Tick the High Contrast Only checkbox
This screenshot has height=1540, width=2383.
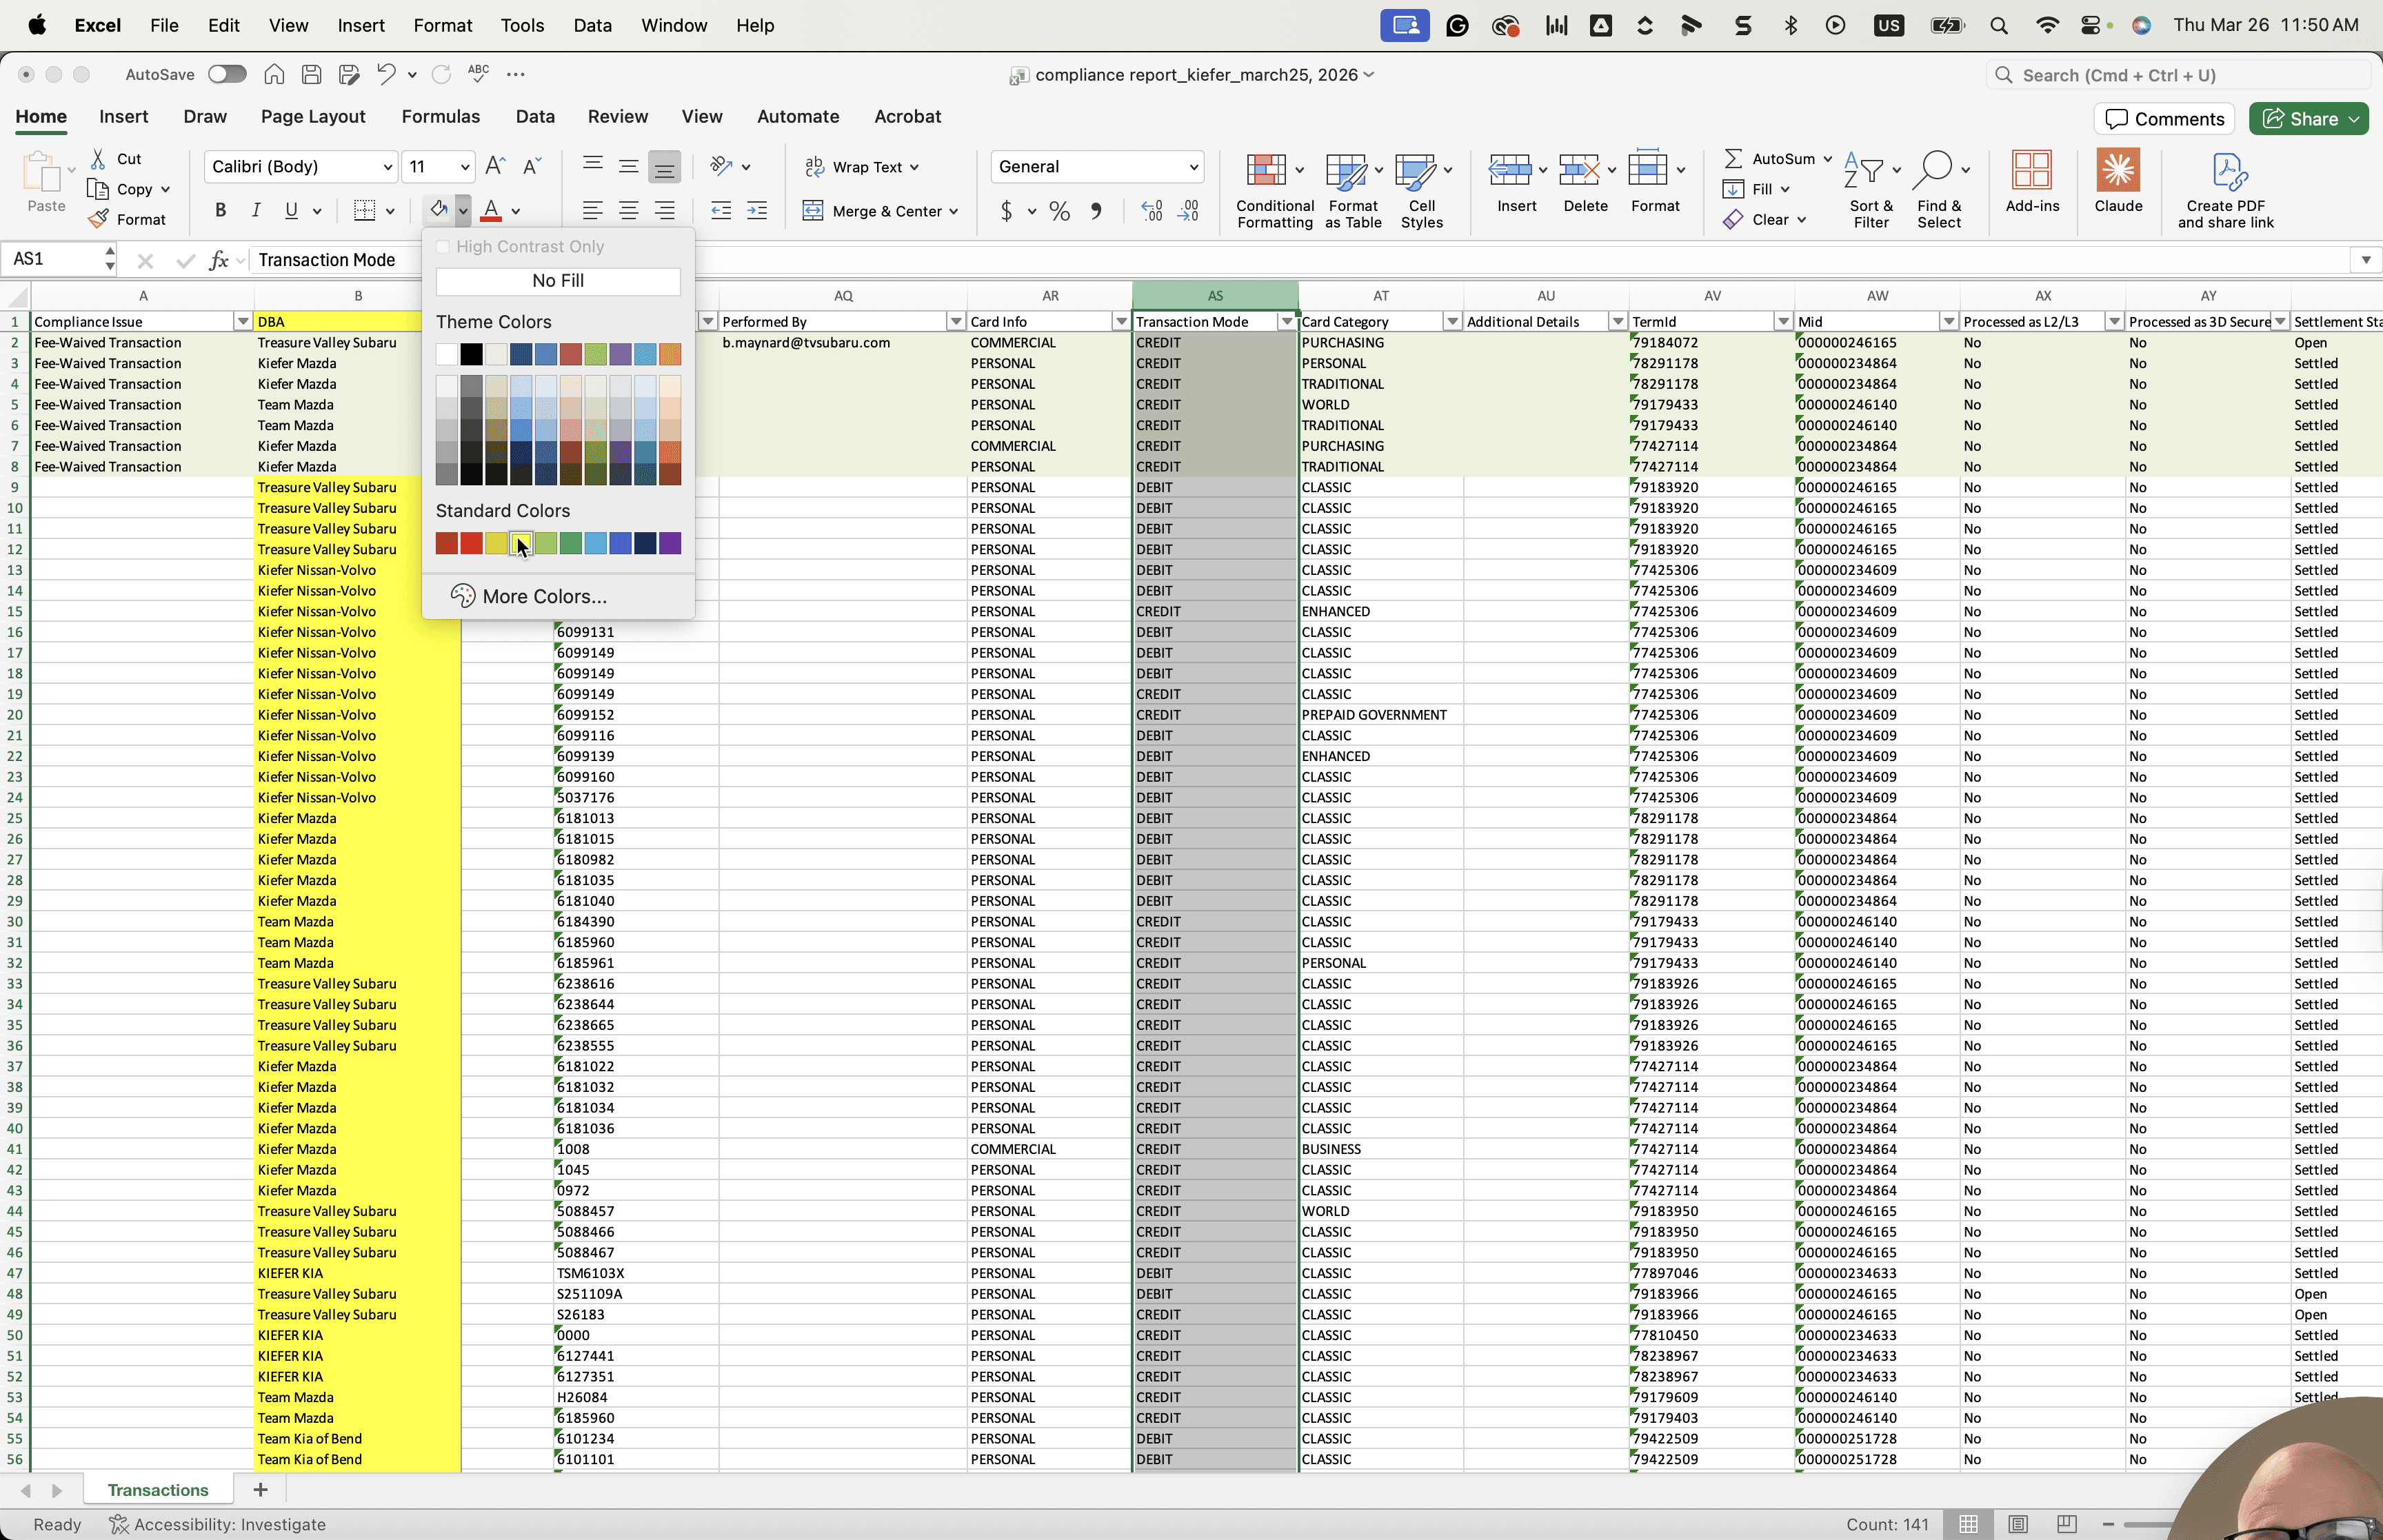pos(443,247)
